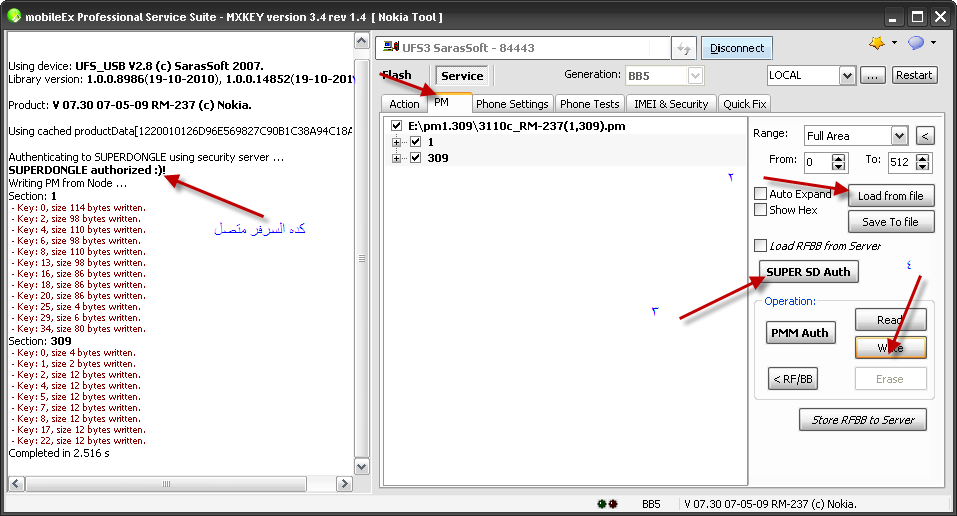Click the log horizontal scrollbar thumb
This screenshot has height=516, width=957.
166,484
